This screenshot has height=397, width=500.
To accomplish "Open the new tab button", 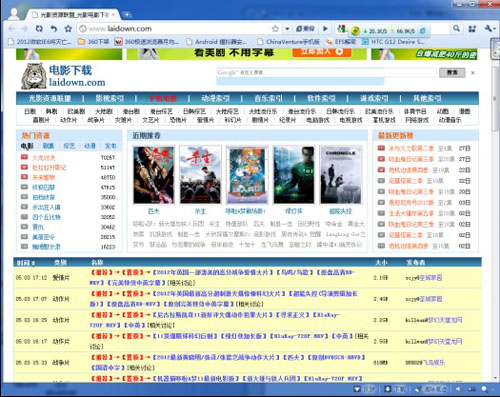I will point(126,15).
